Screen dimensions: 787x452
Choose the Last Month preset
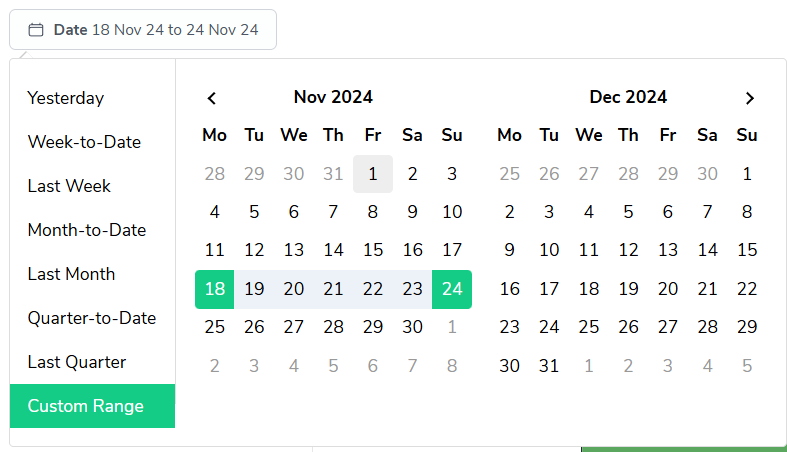(71, 274)
